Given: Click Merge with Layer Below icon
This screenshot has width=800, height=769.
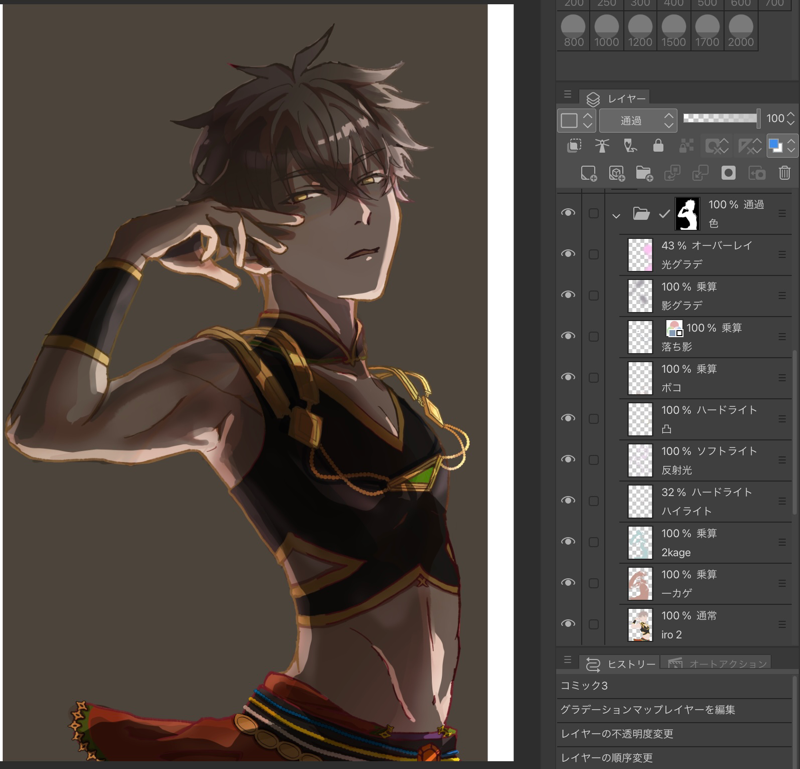Looking at the screenshot, I should 699,173.
